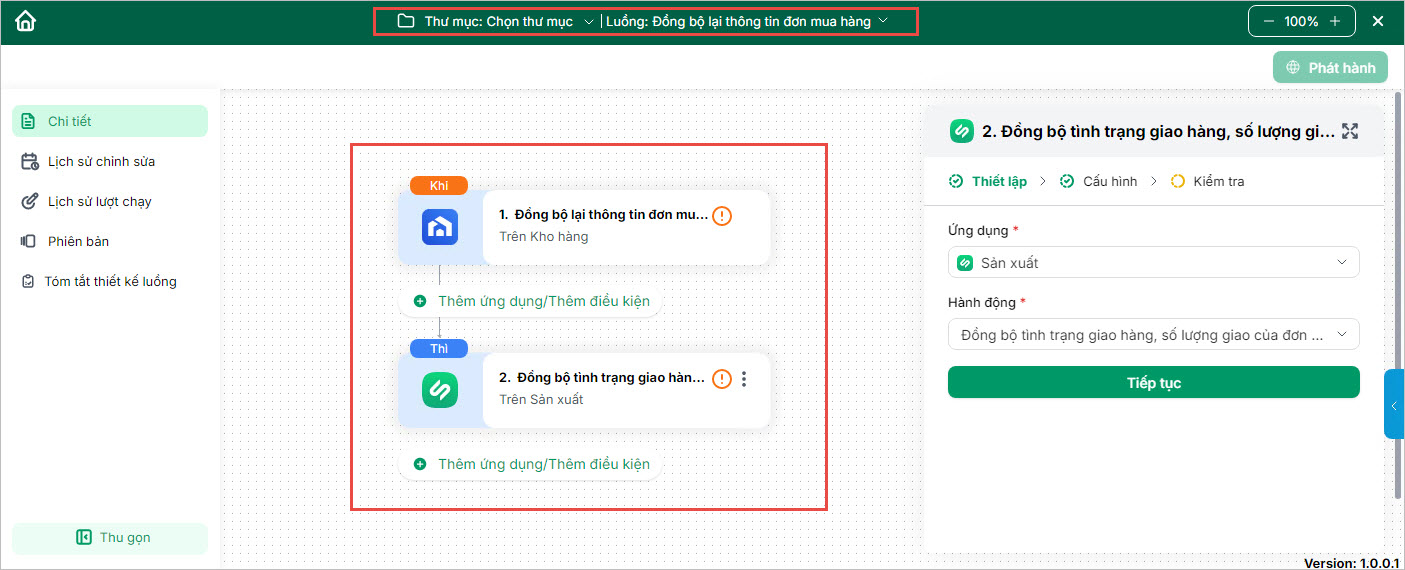Open Tóm tắt thiết kế luồng
The width and height of the screenshot is (1405, 570).
[x=110, y=281]
